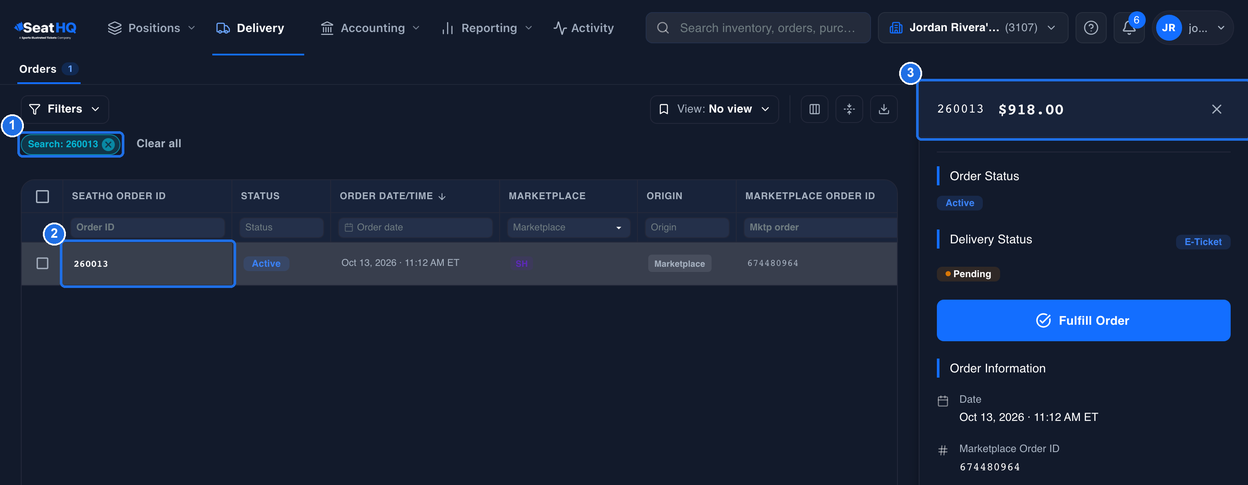Click the Marketplace origin badge in row

tap(680, 264)
